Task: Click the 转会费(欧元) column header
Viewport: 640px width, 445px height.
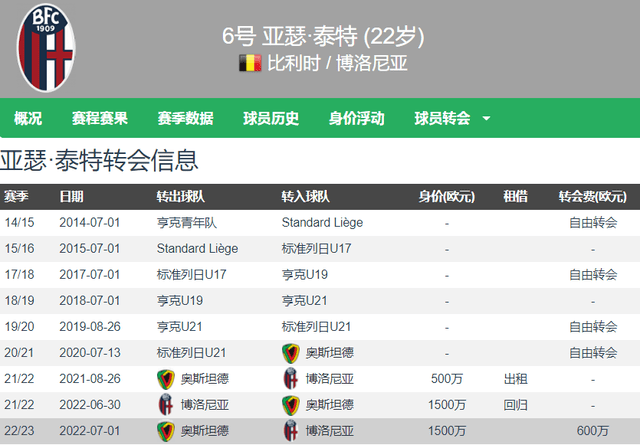Action: pyautogui.click(x=593, y=197)
